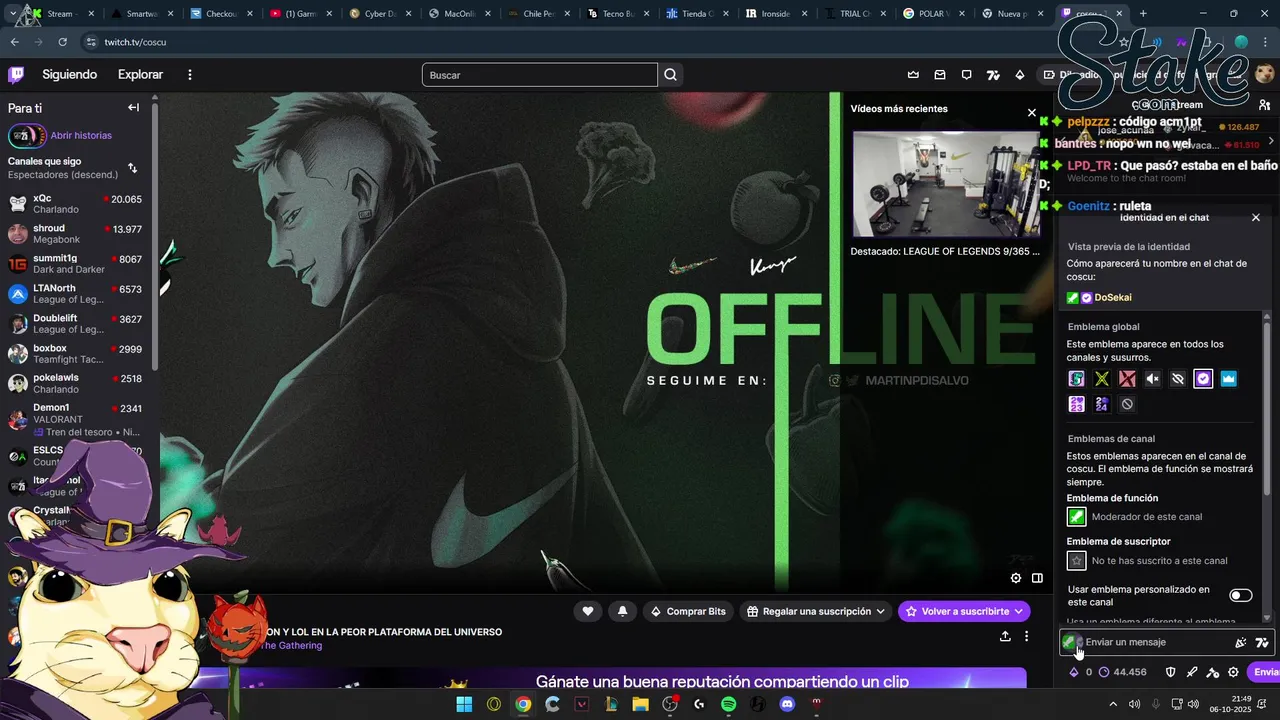The width and height of the screenshot is (1280, 720).
Task: Open the Abrir historias link
Action: (x=81, y=135)
